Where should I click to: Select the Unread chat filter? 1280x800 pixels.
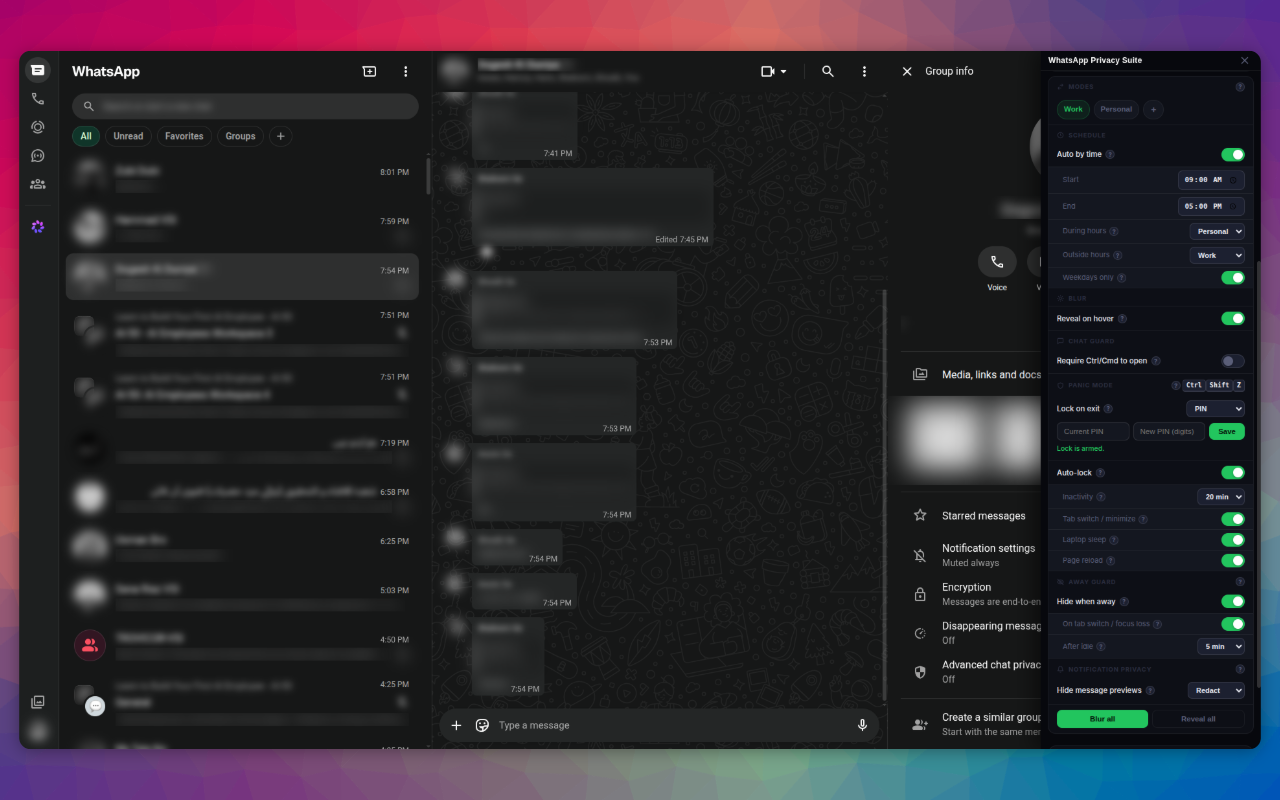(x=128, y=136)
